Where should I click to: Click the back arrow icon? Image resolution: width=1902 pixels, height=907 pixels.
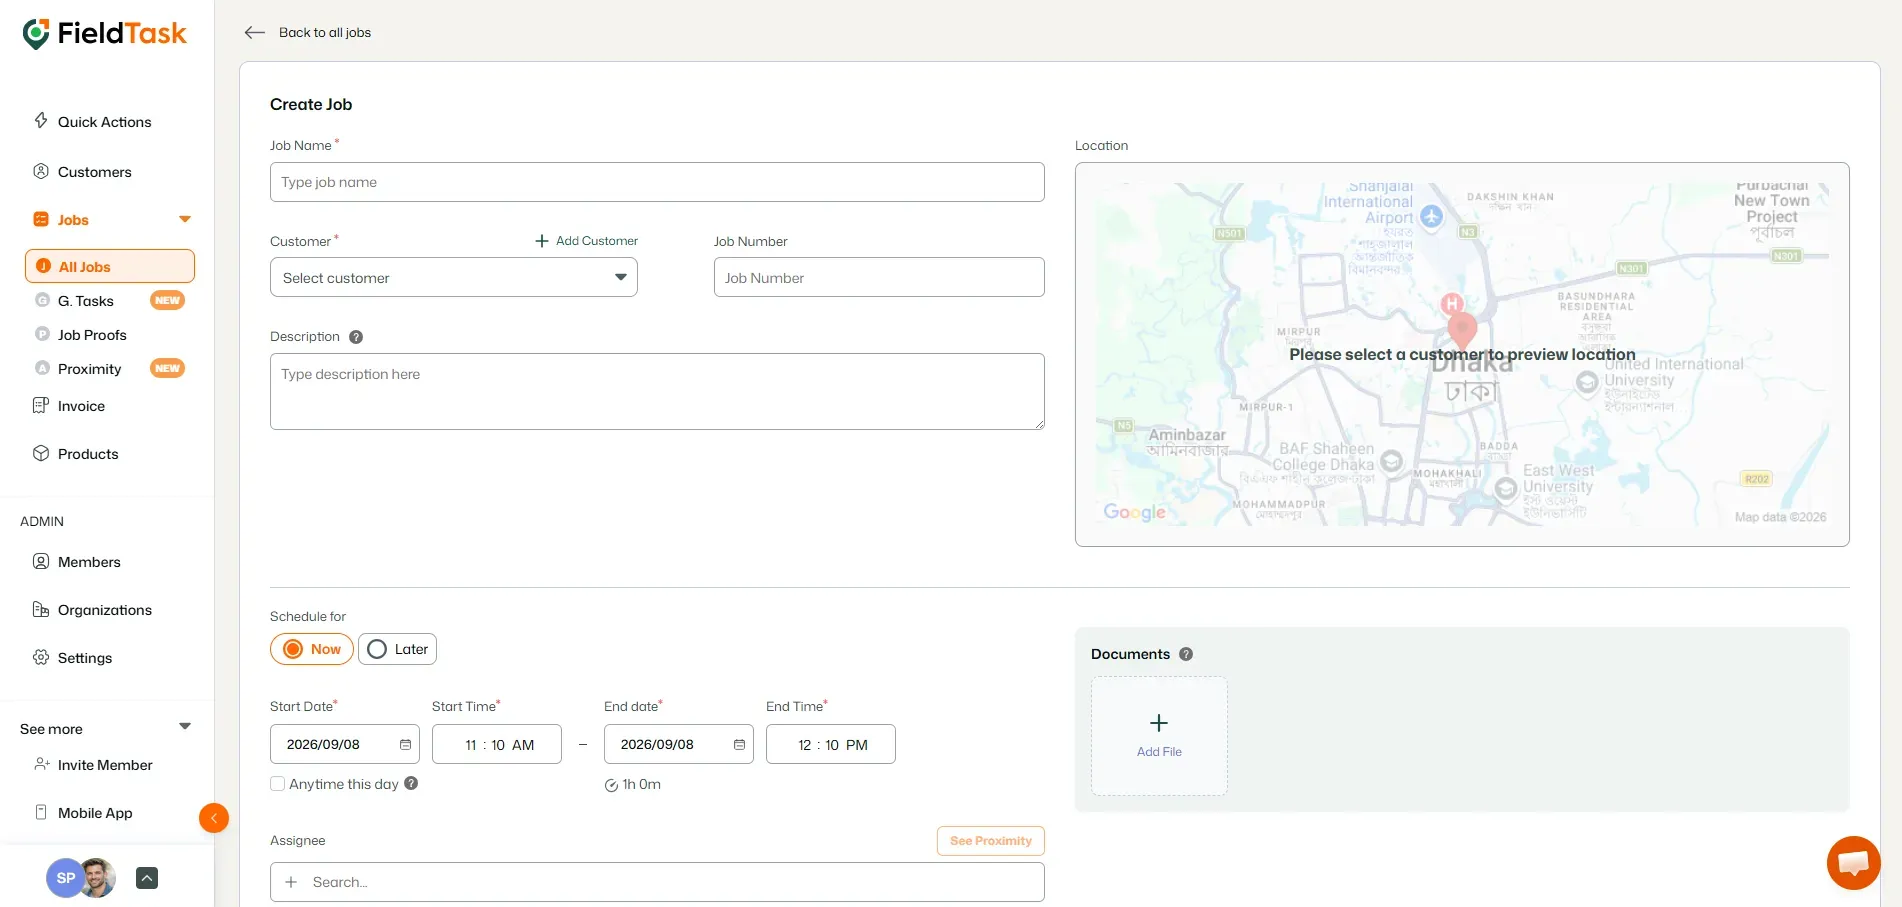[255, 33]
